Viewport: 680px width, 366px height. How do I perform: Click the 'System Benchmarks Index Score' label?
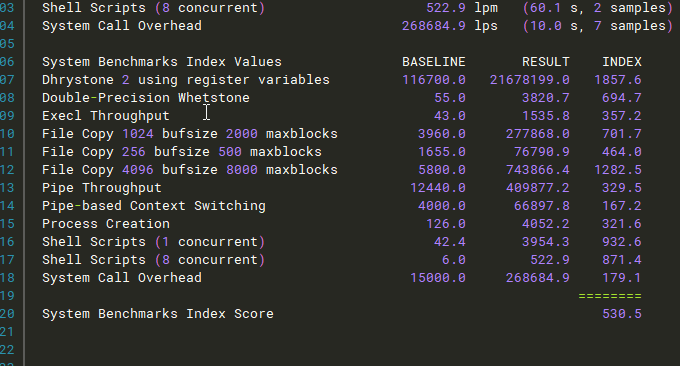coord(158,314)
